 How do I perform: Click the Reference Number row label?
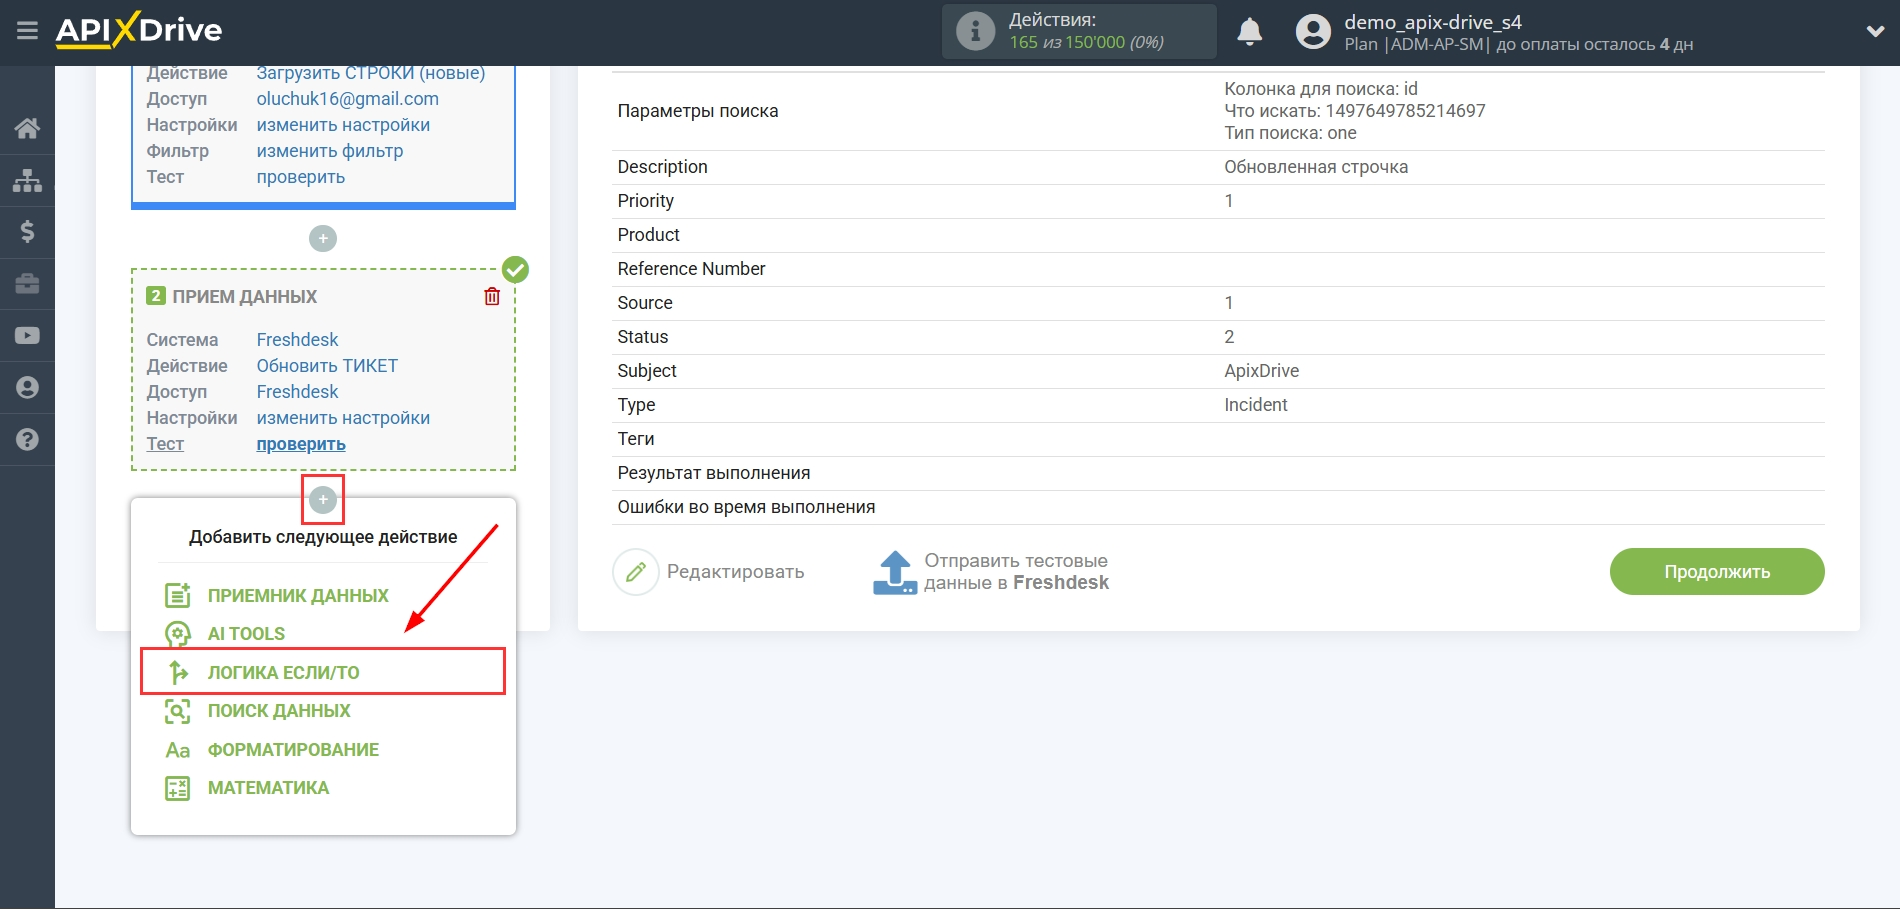[691, 269]
